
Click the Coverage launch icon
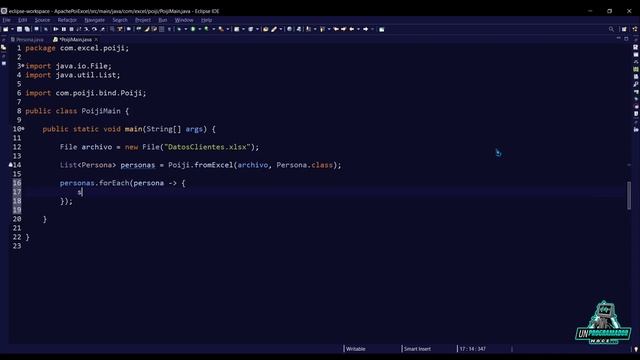point(206,29)
